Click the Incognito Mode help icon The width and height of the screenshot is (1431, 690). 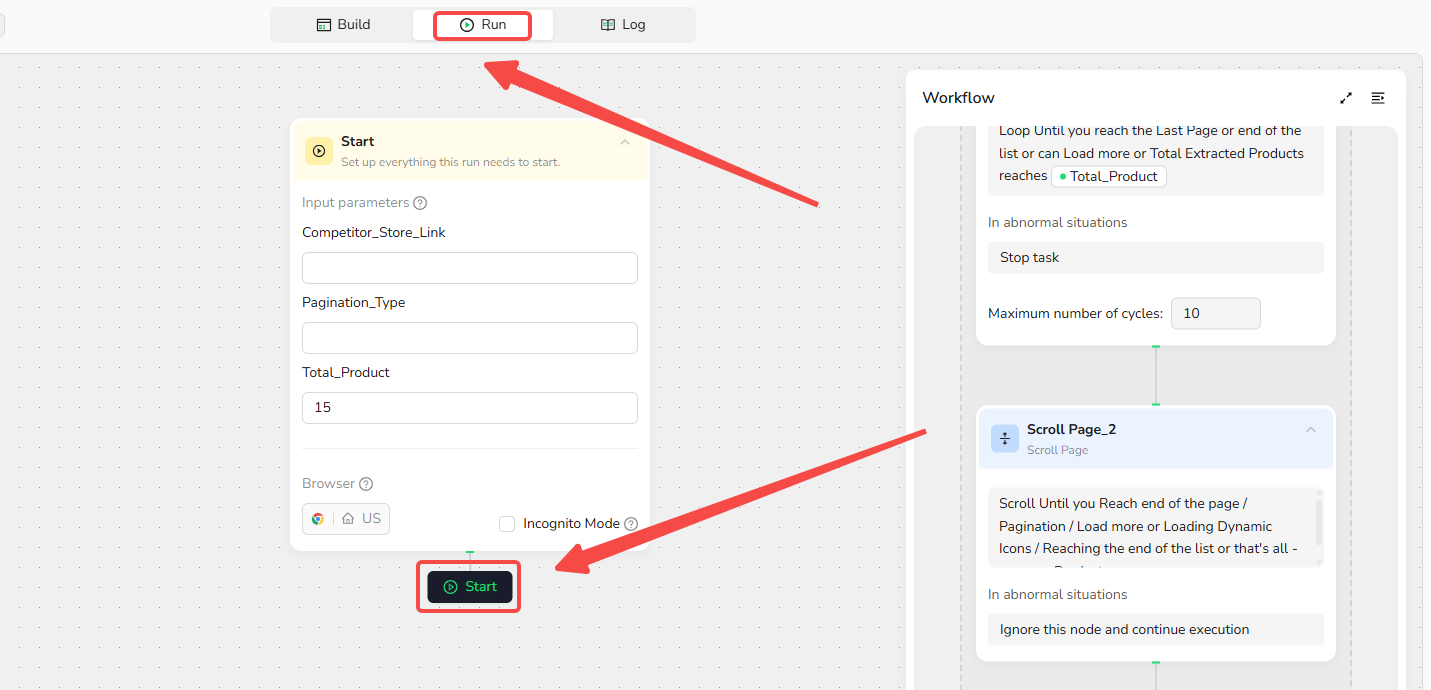[631, 524]
